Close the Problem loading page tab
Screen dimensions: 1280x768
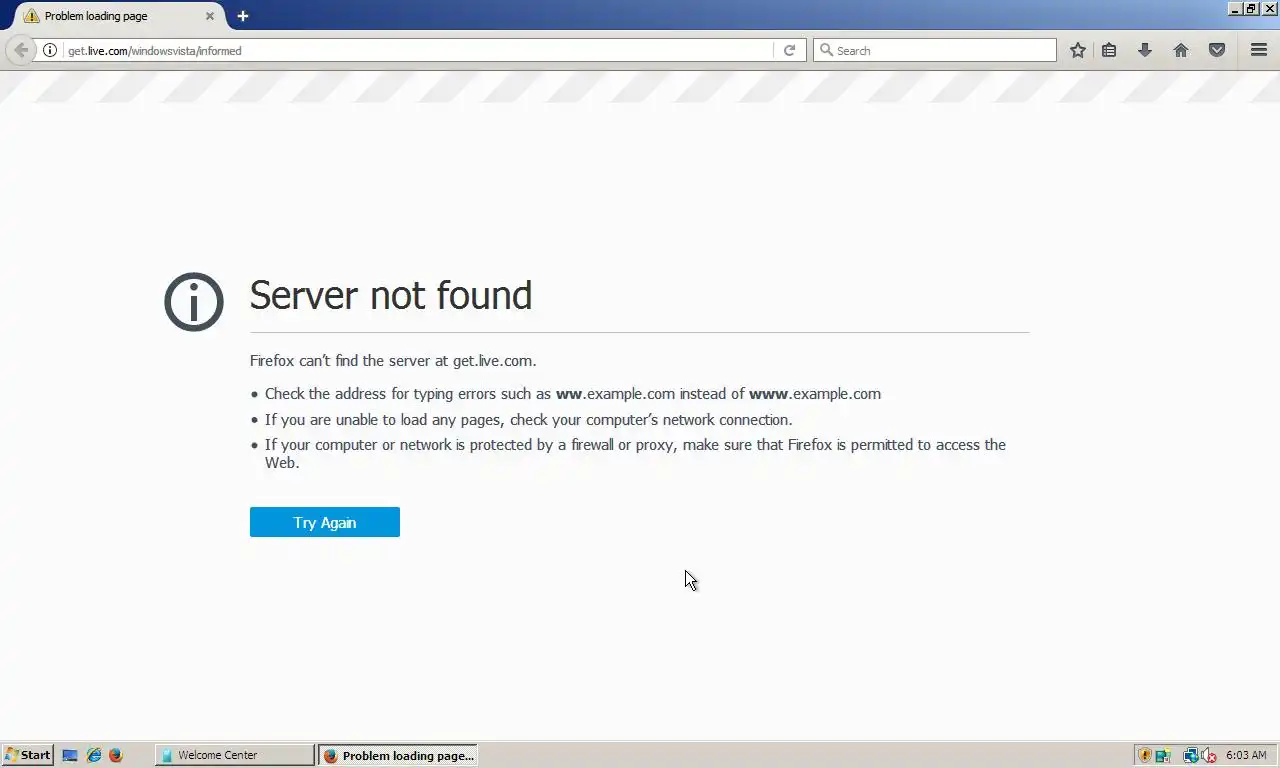(x=210, y=16)
